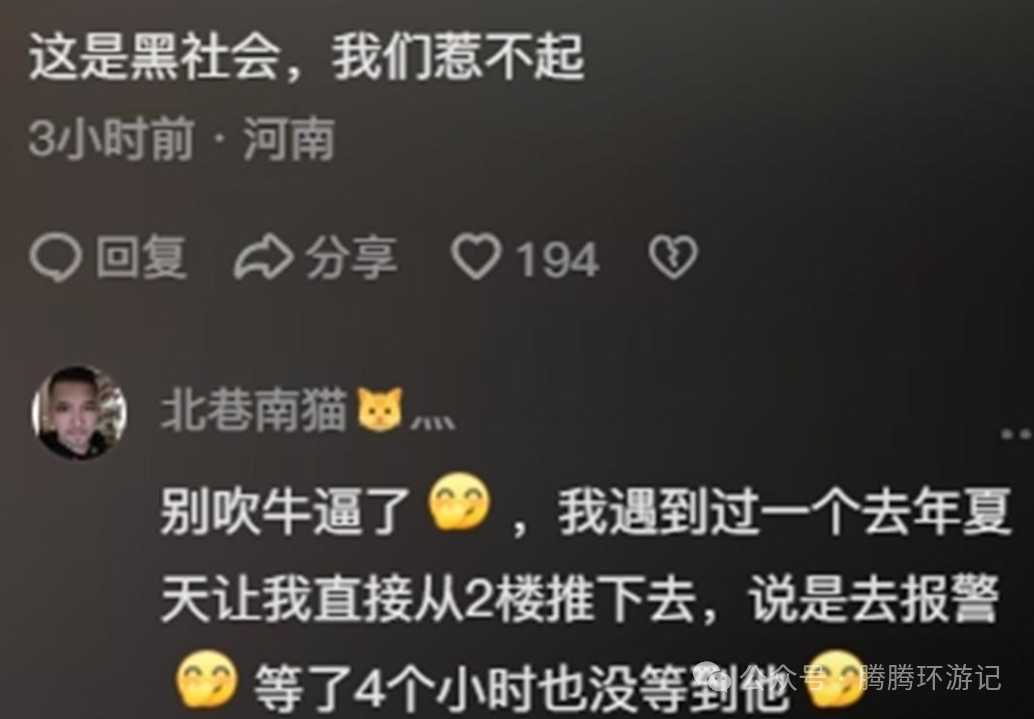Click the 回复 text label
This screenshot has height=719, width=1034.
coord(140,258)
